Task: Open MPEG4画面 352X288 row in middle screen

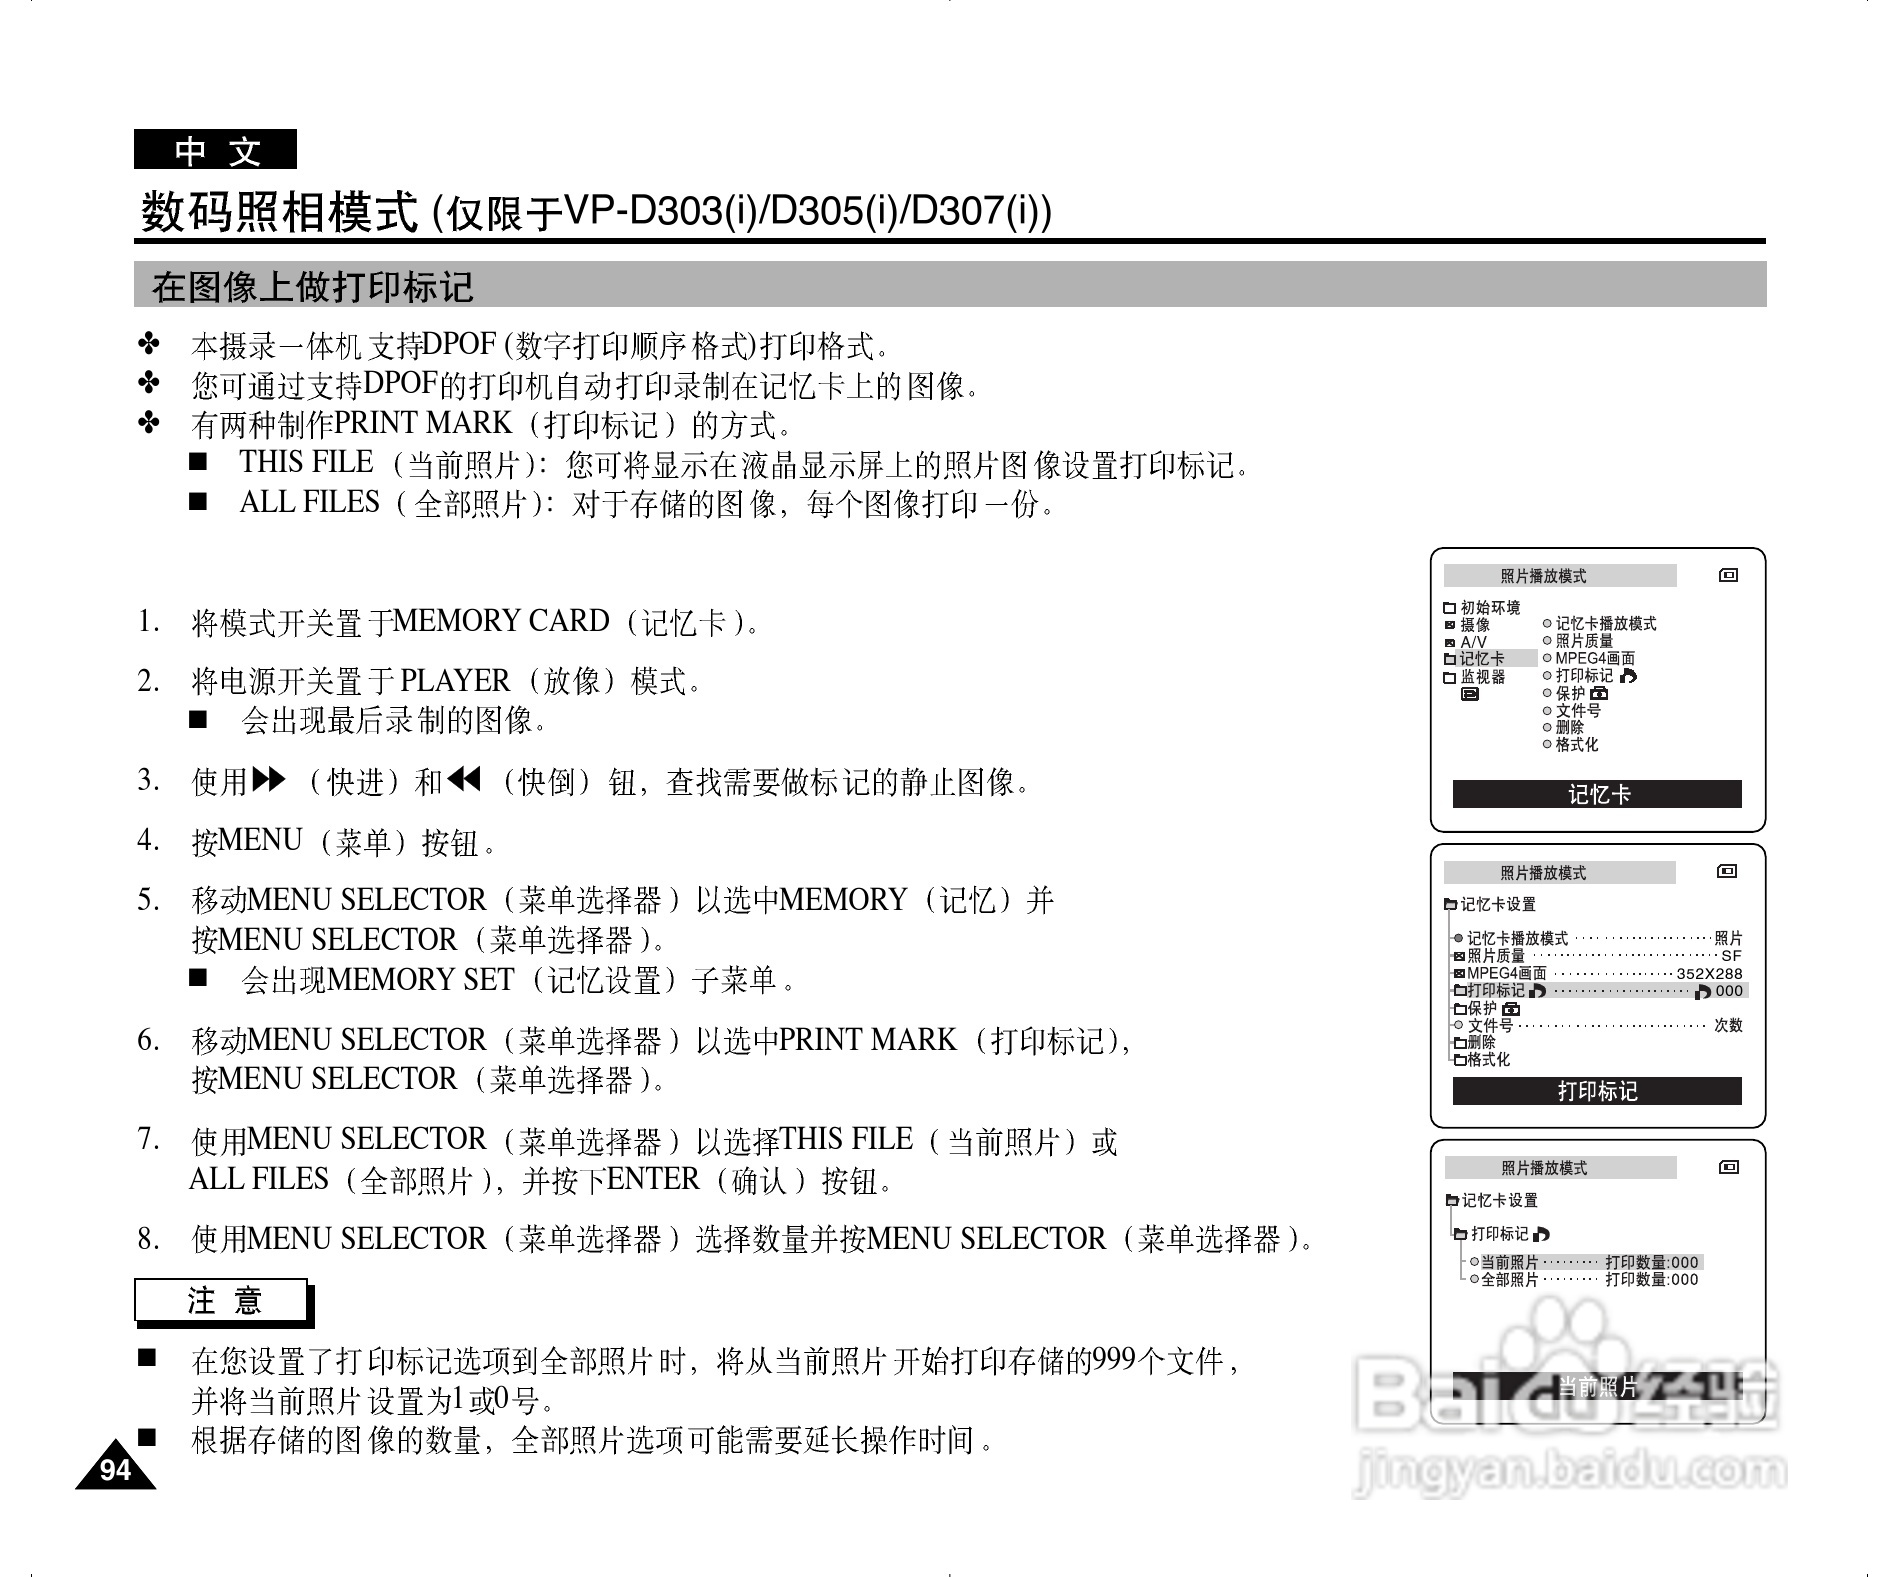Action: 1598,973
